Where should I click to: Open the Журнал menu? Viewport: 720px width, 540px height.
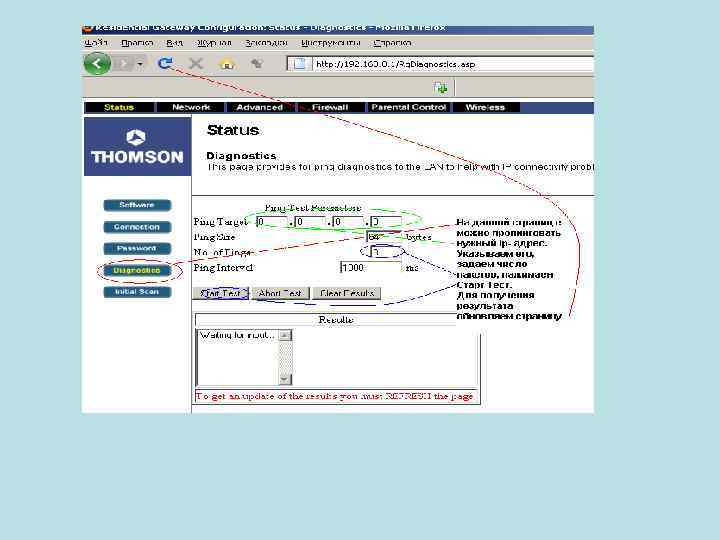click(x=214, y=43)
